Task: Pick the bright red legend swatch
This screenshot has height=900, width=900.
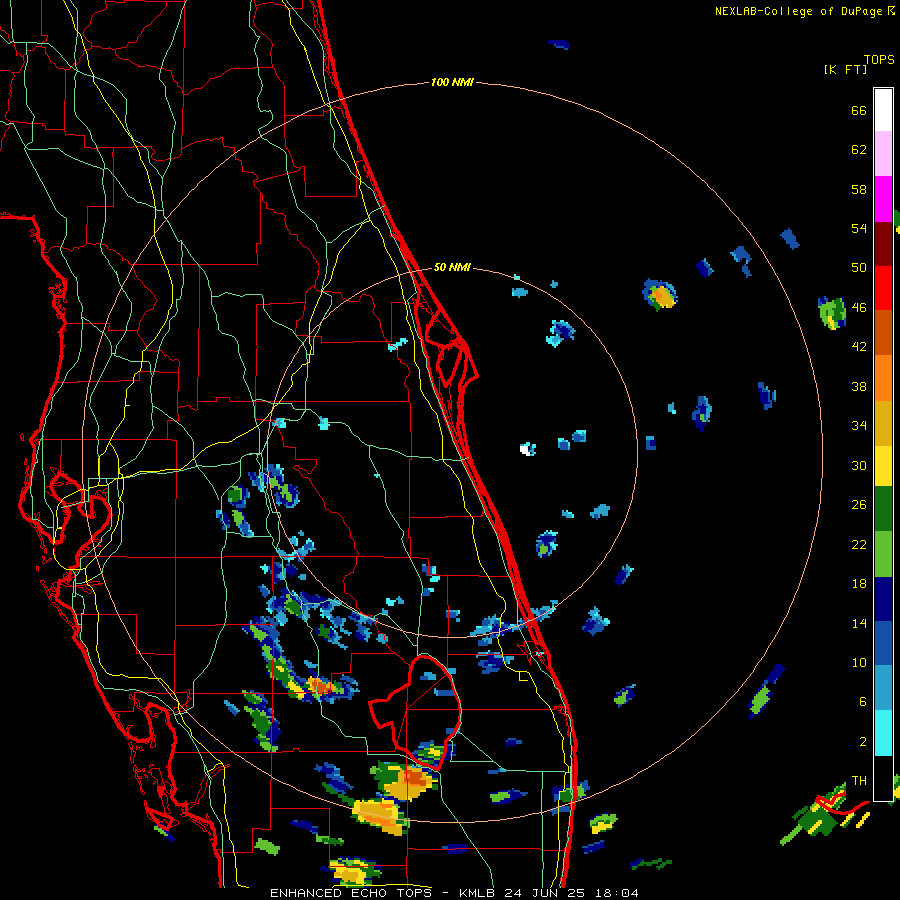Action: pos(883,288)
